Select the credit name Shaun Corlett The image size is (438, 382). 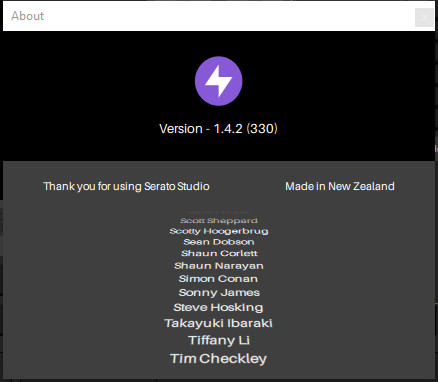[x=219, y=253]
